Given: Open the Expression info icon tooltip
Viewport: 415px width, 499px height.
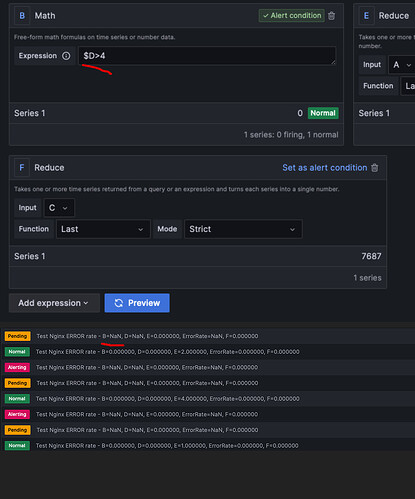Looking at the screenshot, I should 66,56.
